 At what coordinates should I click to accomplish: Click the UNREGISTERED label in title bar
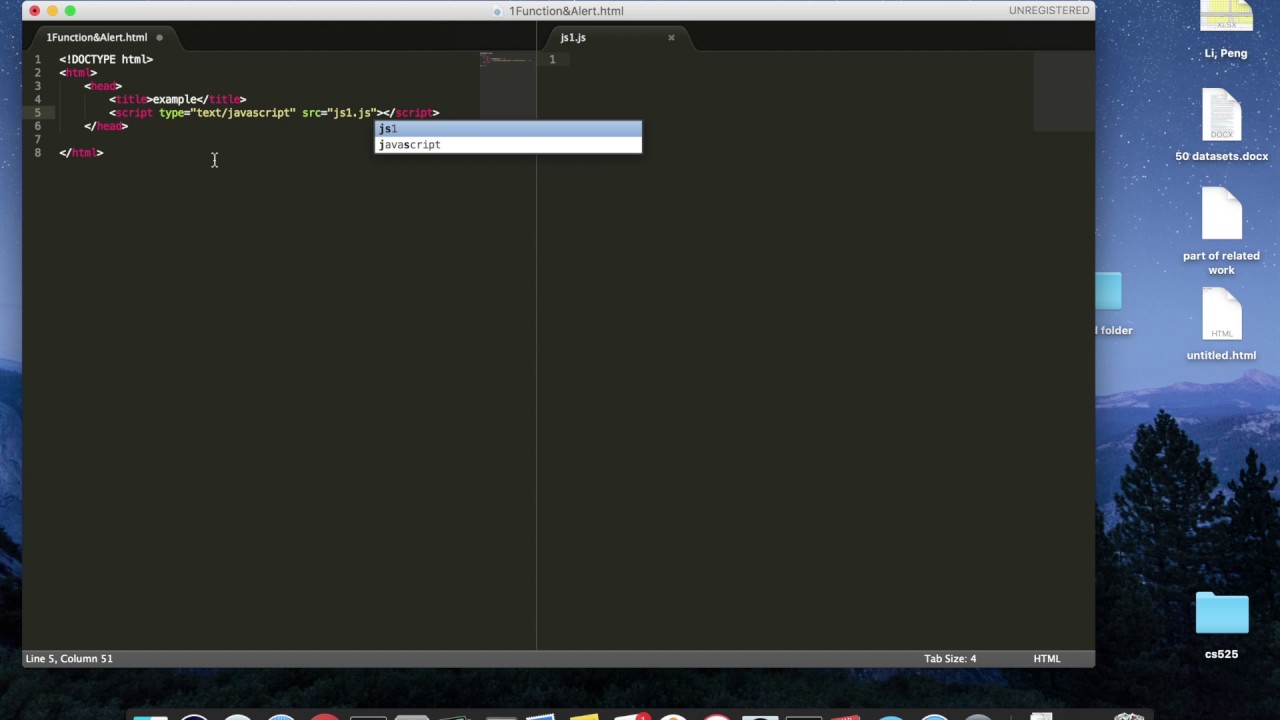1049,10
